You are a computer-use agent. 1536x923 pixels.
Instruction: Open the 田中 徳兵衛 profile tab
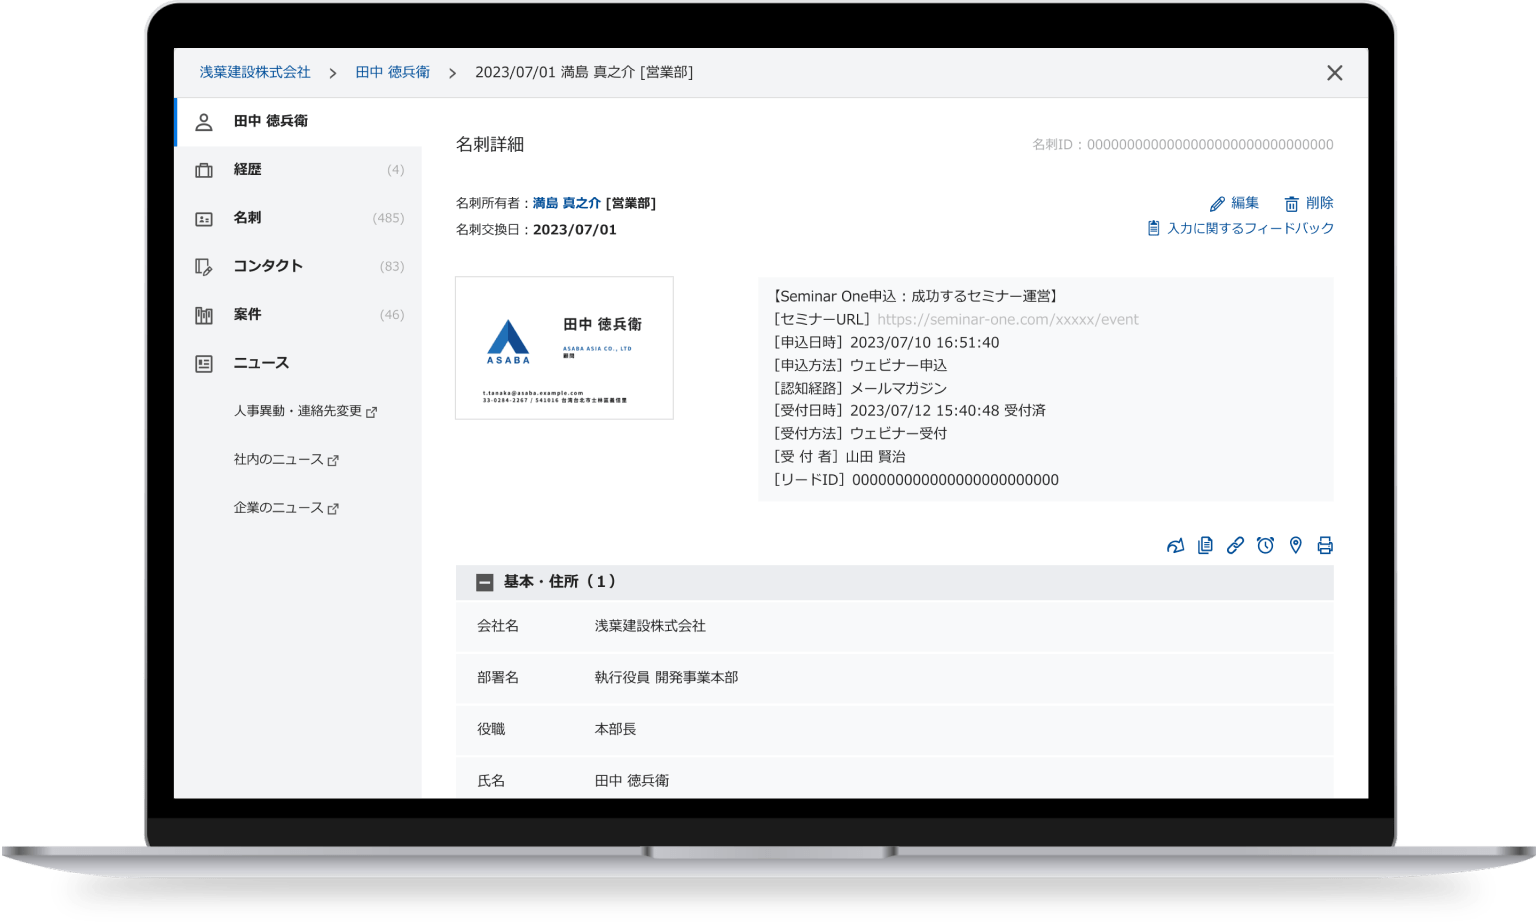pos(298,122)
